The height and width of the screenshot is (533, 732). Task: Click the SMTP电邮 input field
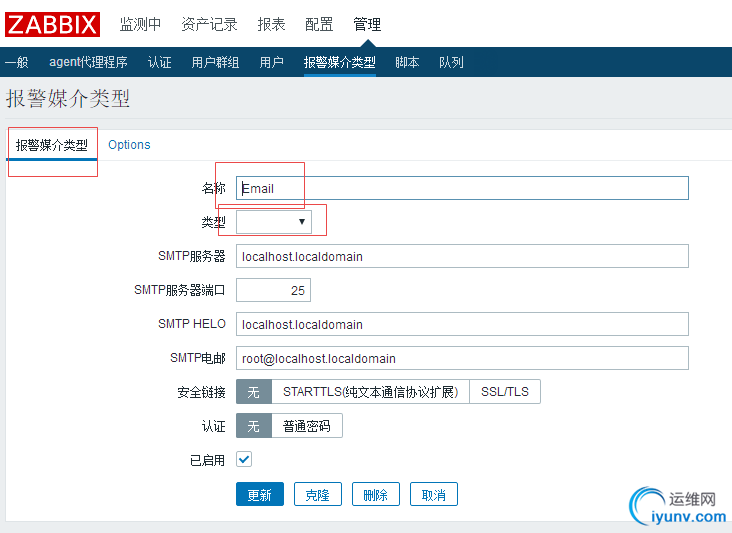[x=462, y=358]
